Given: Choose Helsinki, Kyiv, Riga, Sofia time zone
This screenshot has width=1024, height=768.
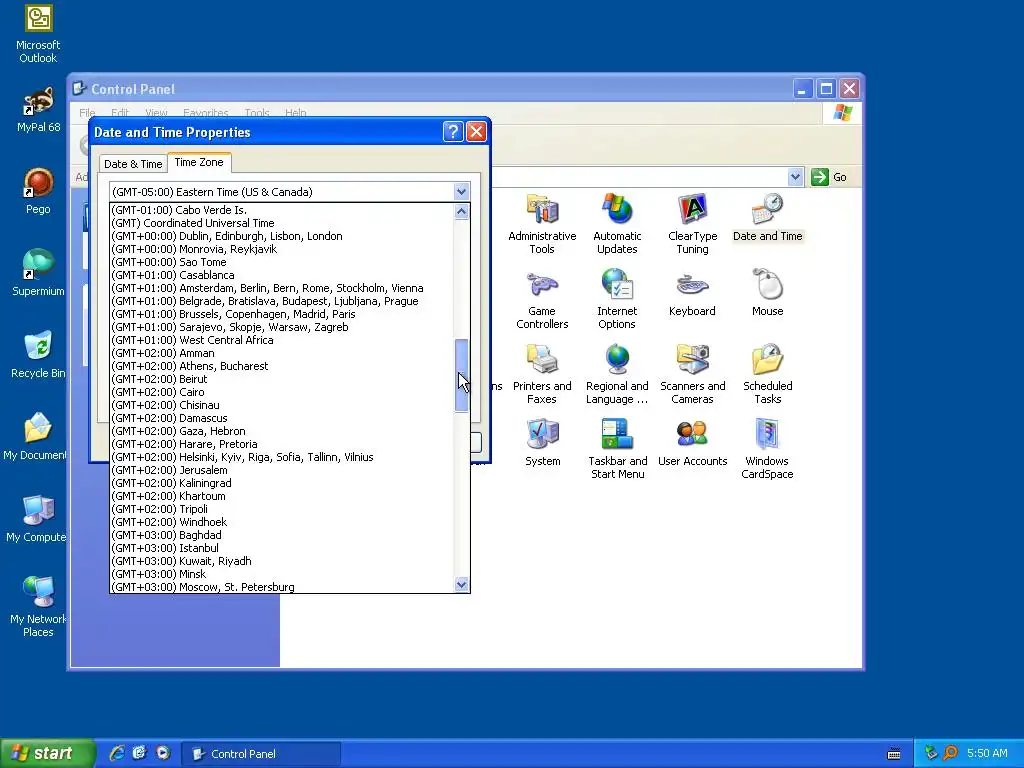Looking at the screenshot, I should 281,457.
